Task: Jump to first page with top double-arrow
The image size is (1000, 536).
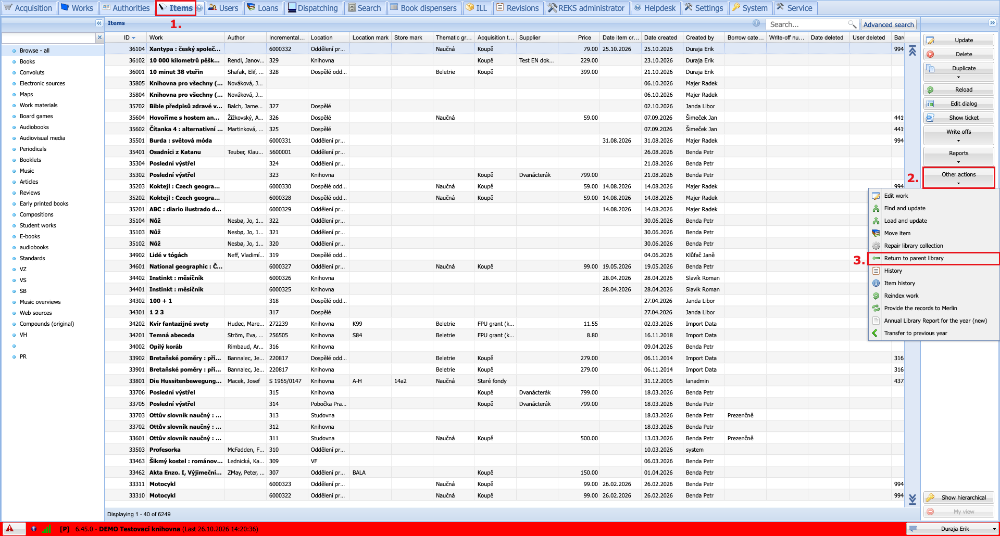Action: click(912, 51)
